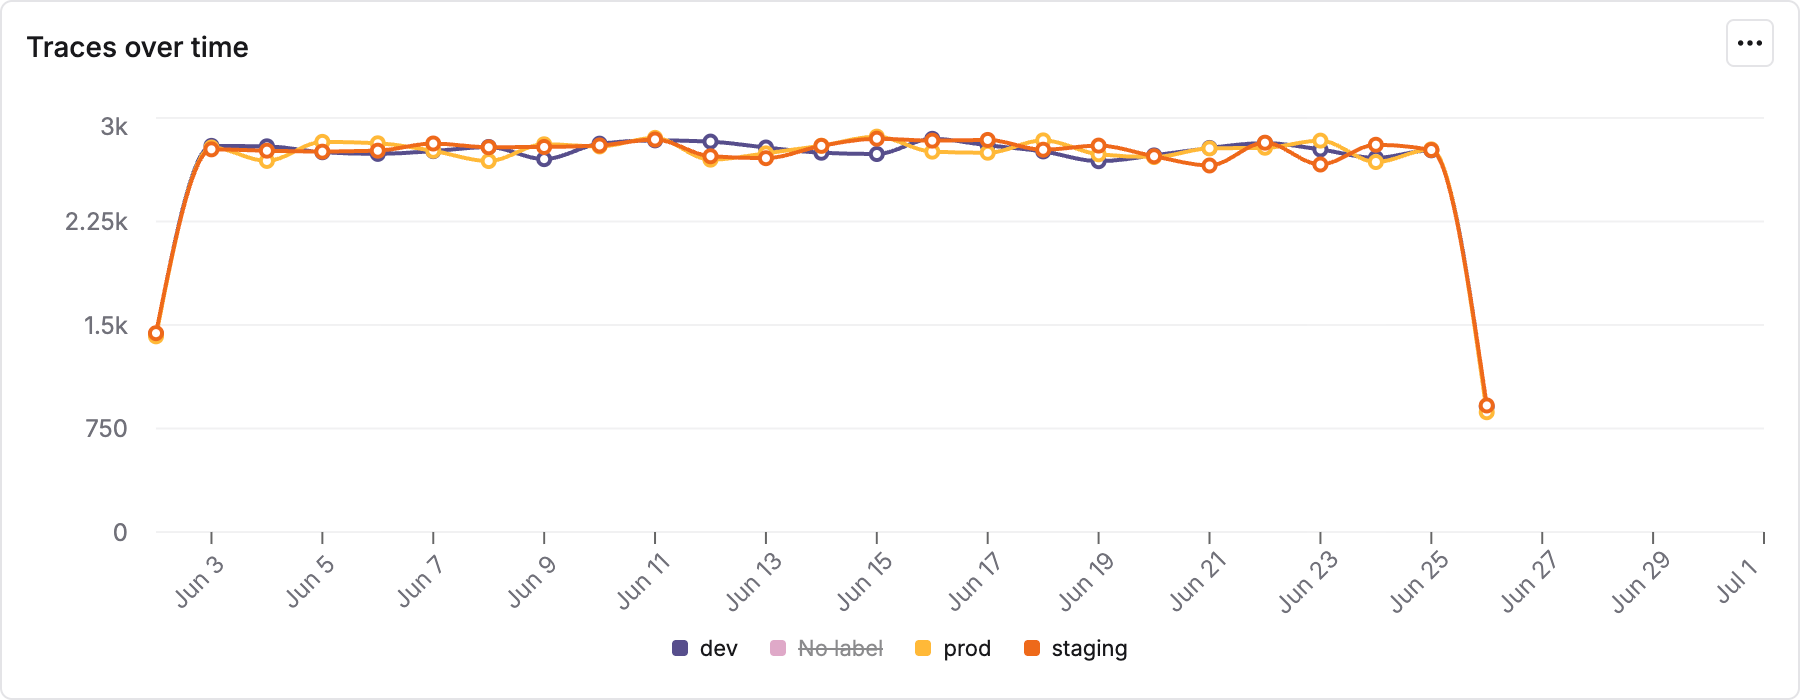Click the first data point near Jun 2

click(x=156, y=332)
